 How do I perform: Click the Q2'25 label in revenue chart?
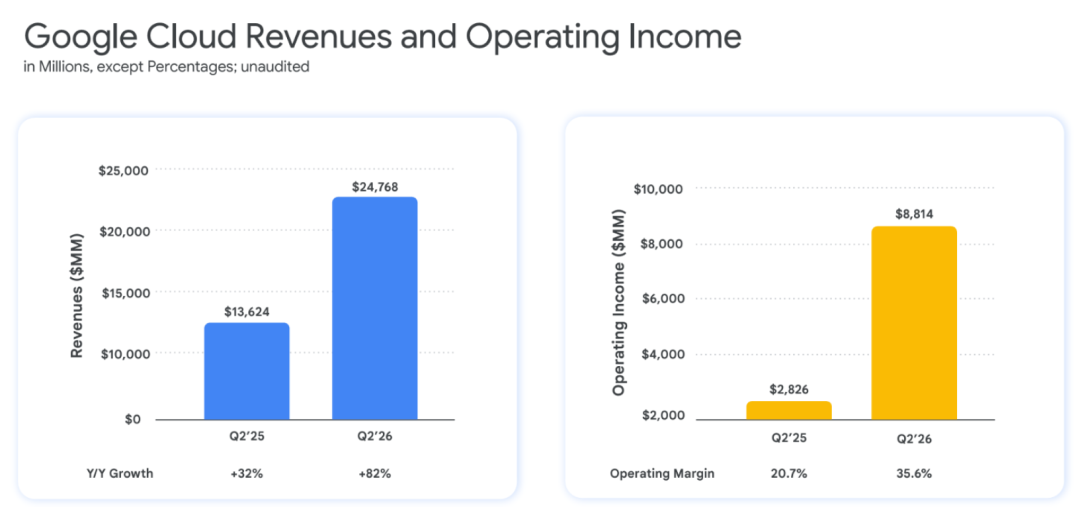click(247, 436)
